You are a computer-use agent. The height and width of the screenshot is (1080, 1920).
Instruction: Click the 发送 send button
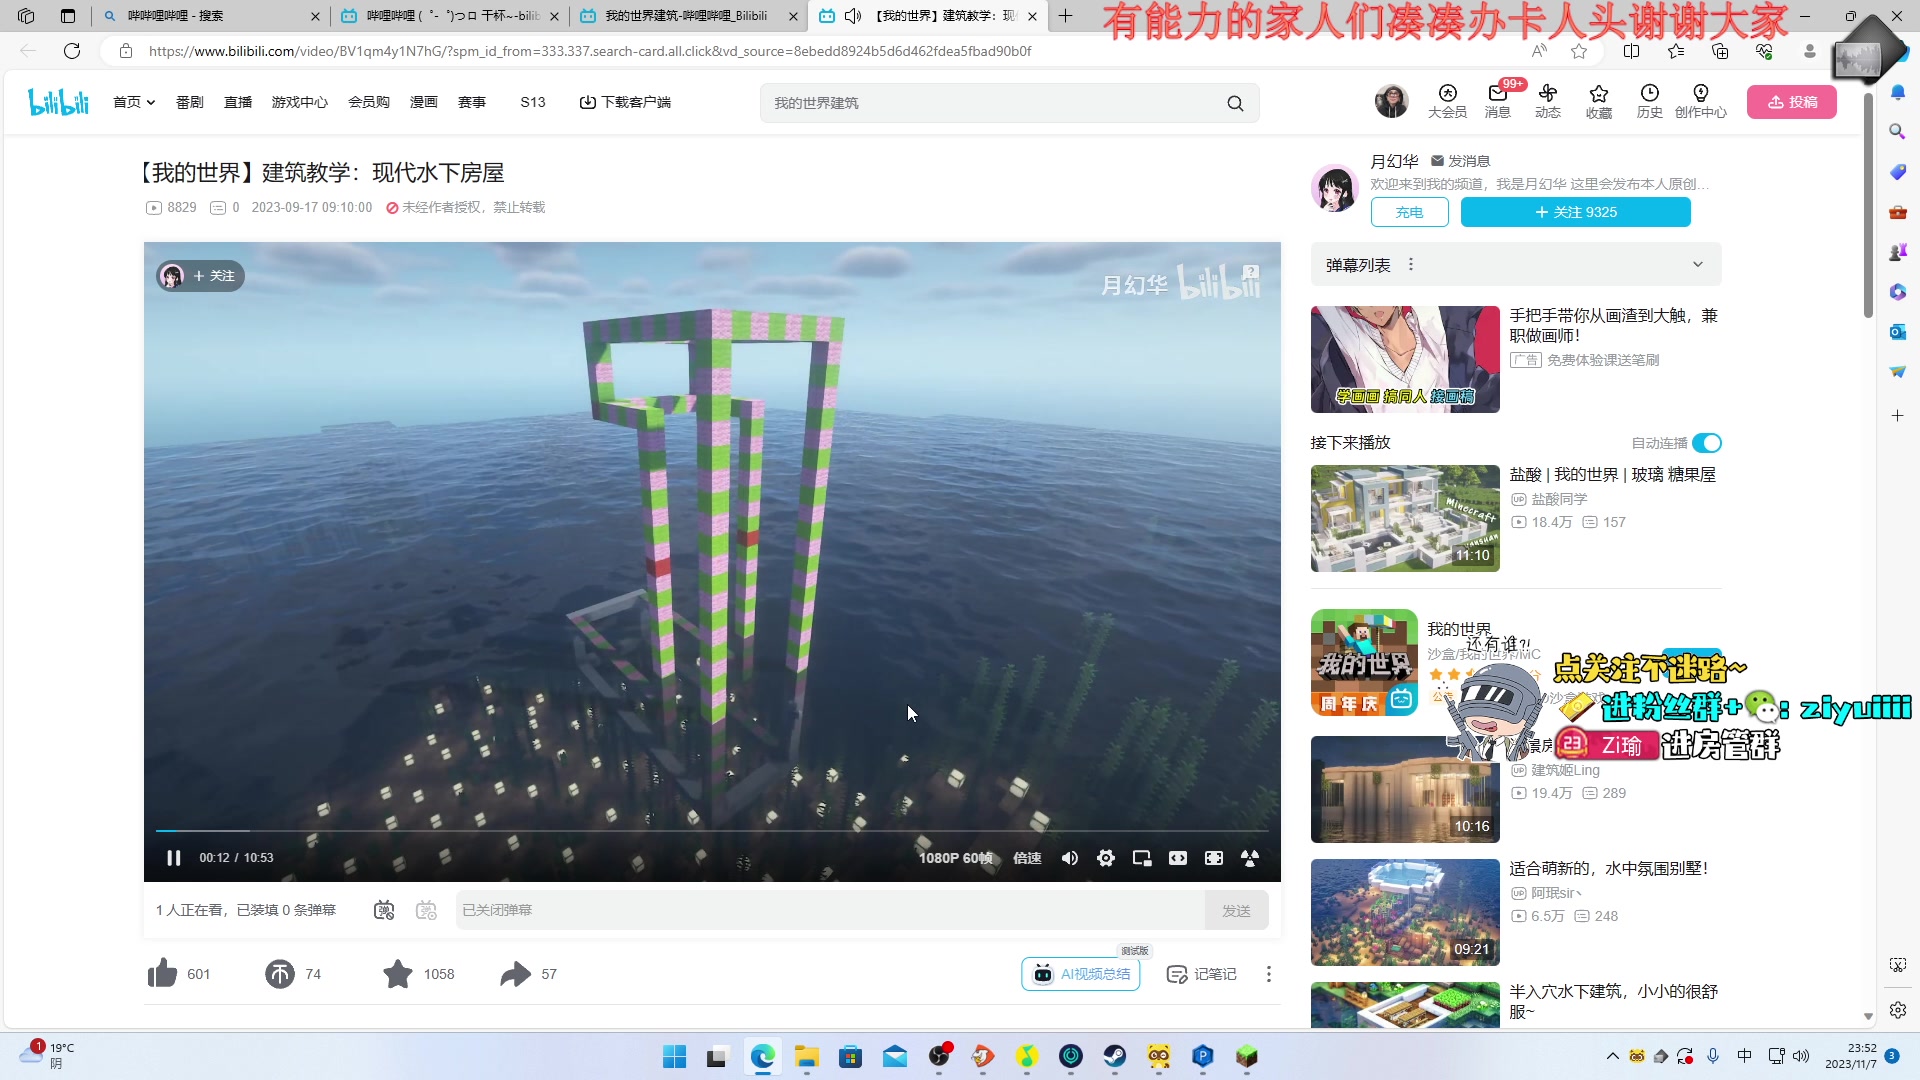click(1237, 910)
